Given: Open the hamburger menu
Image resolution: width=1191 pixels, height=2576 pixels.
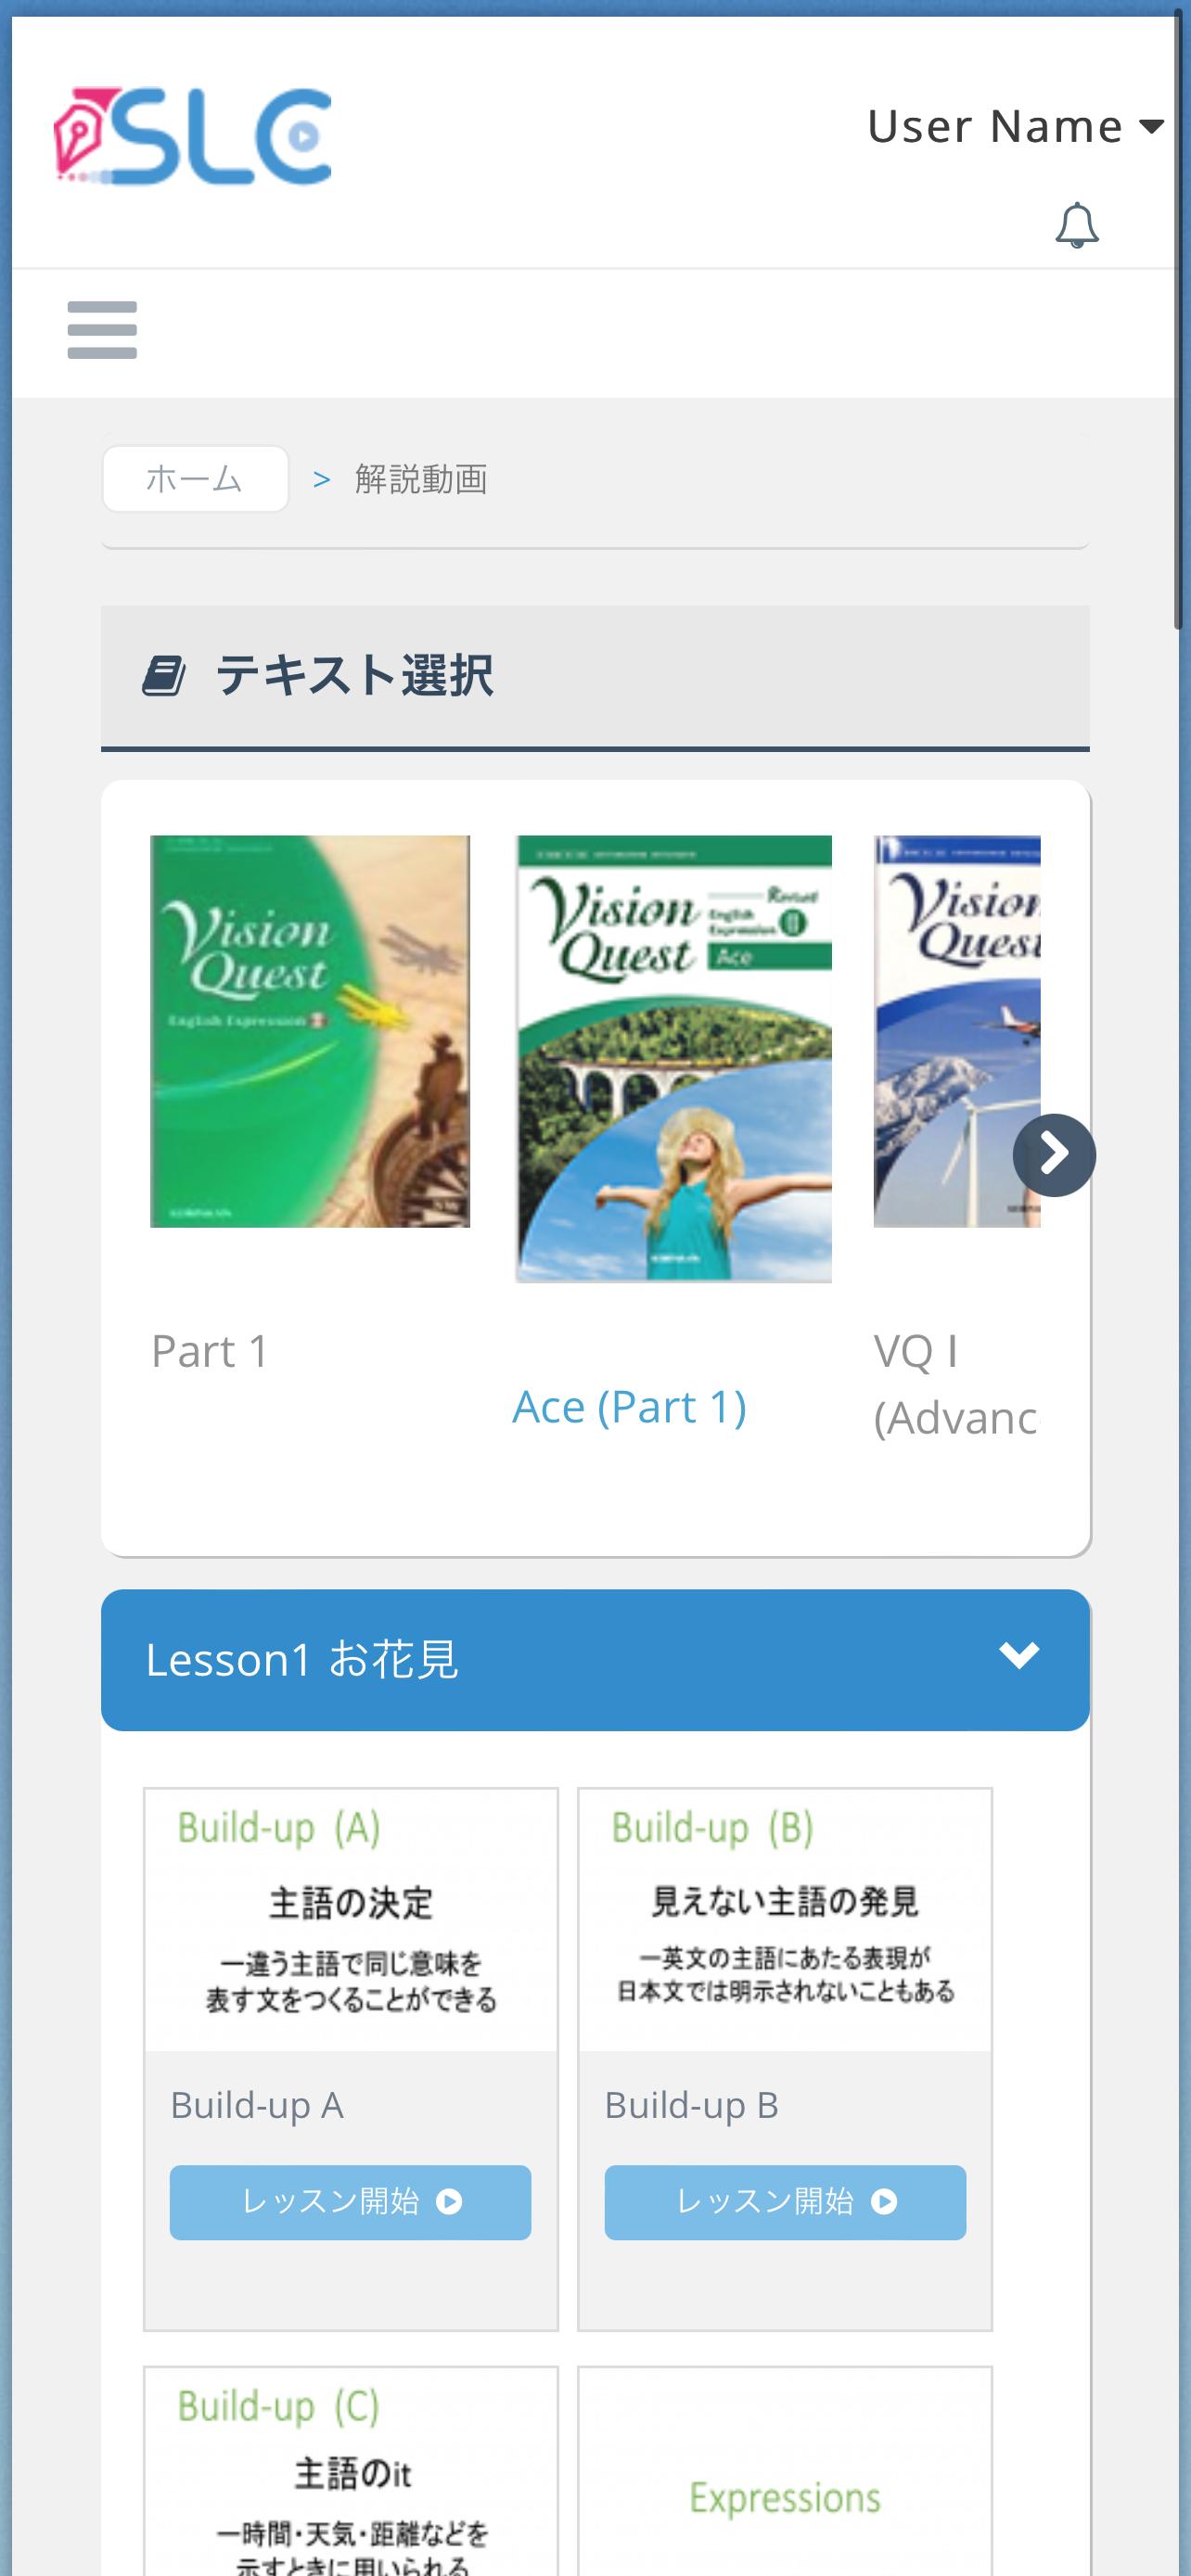Looking at the screenshot, I should point(102,330).
